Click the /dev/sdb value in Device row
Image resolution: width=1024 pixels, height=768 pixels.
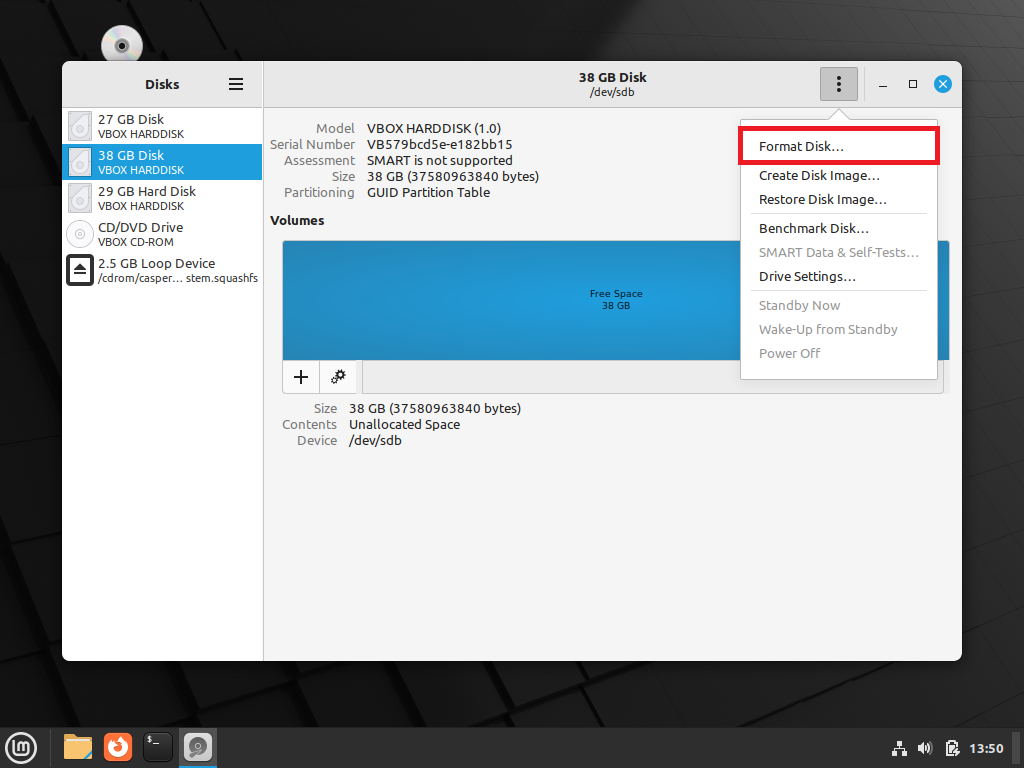coord(375,441)
